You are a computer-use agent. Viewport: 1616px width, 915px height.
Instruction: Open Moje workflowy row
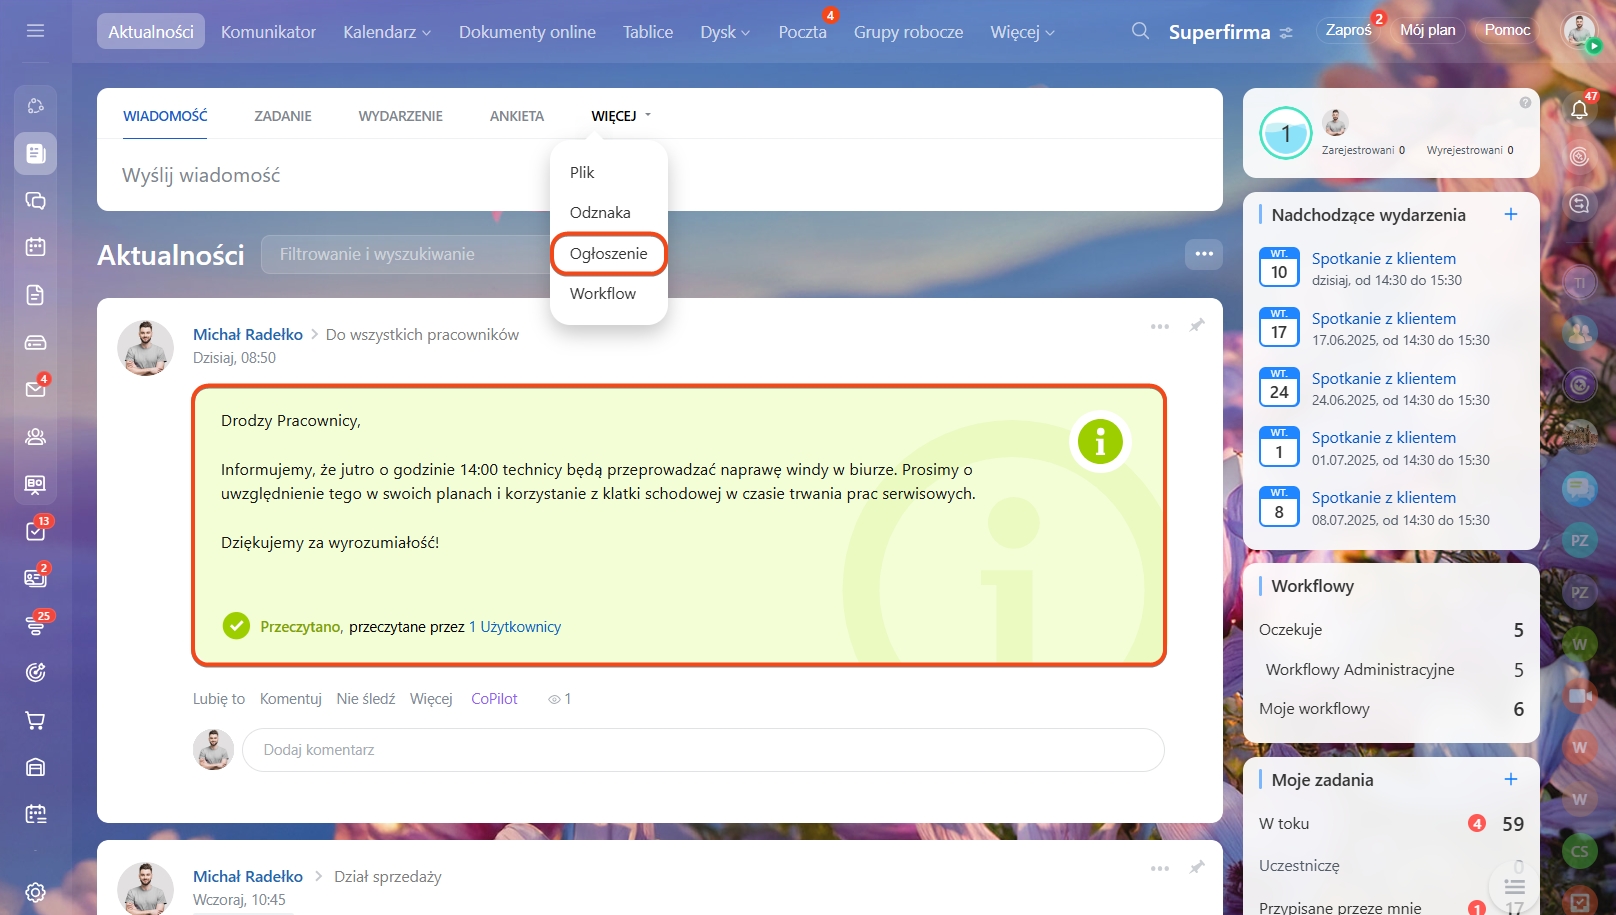[x=1391, y=709]
